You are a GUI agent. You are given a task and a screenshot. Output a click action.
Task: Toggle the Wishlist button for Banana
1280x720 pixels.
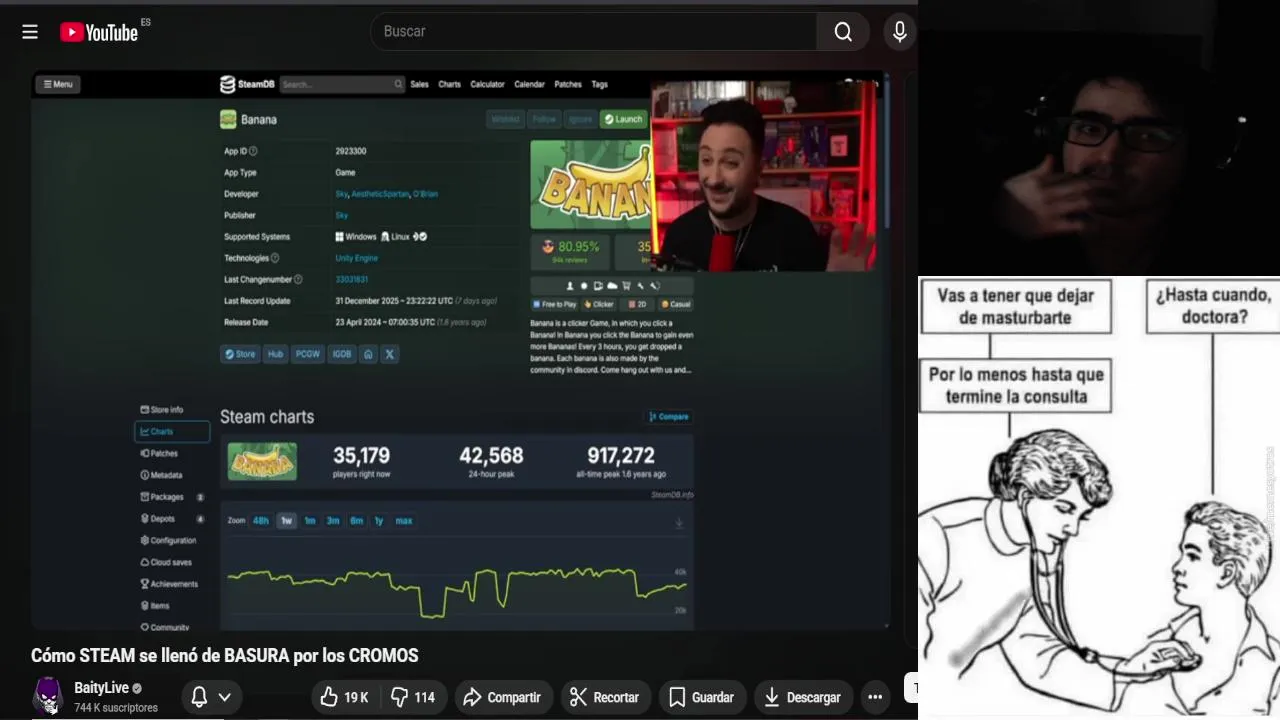[505, 119]
